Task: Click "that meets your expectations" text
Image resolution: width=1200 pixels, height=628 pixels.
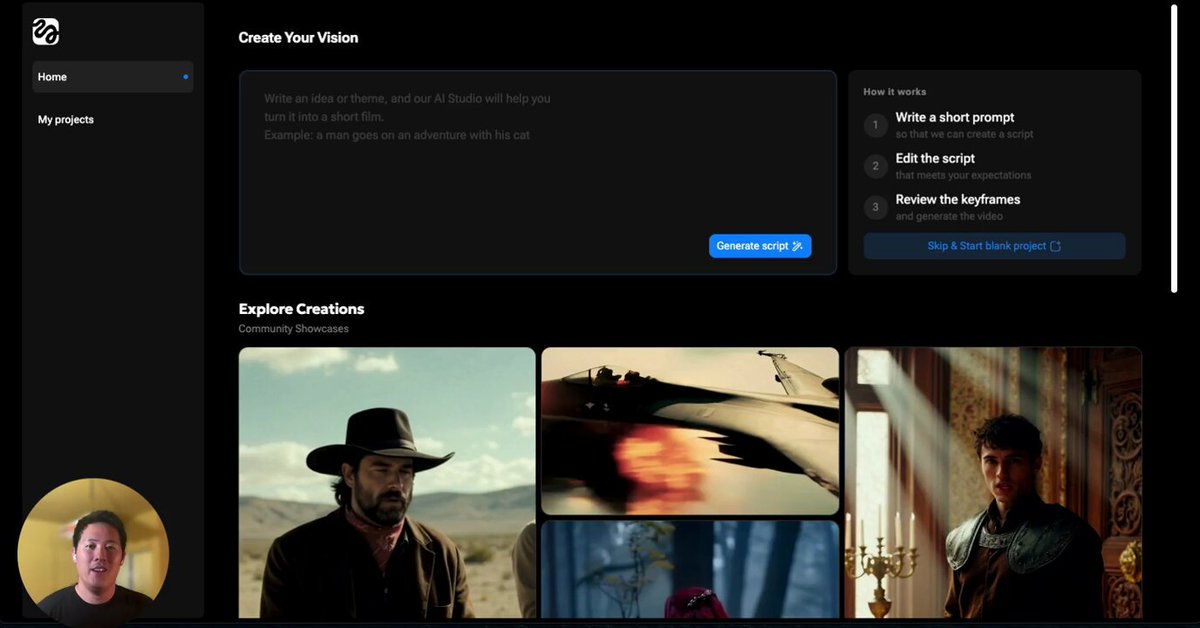Action: pyautogui.click(x=964, y=175)
